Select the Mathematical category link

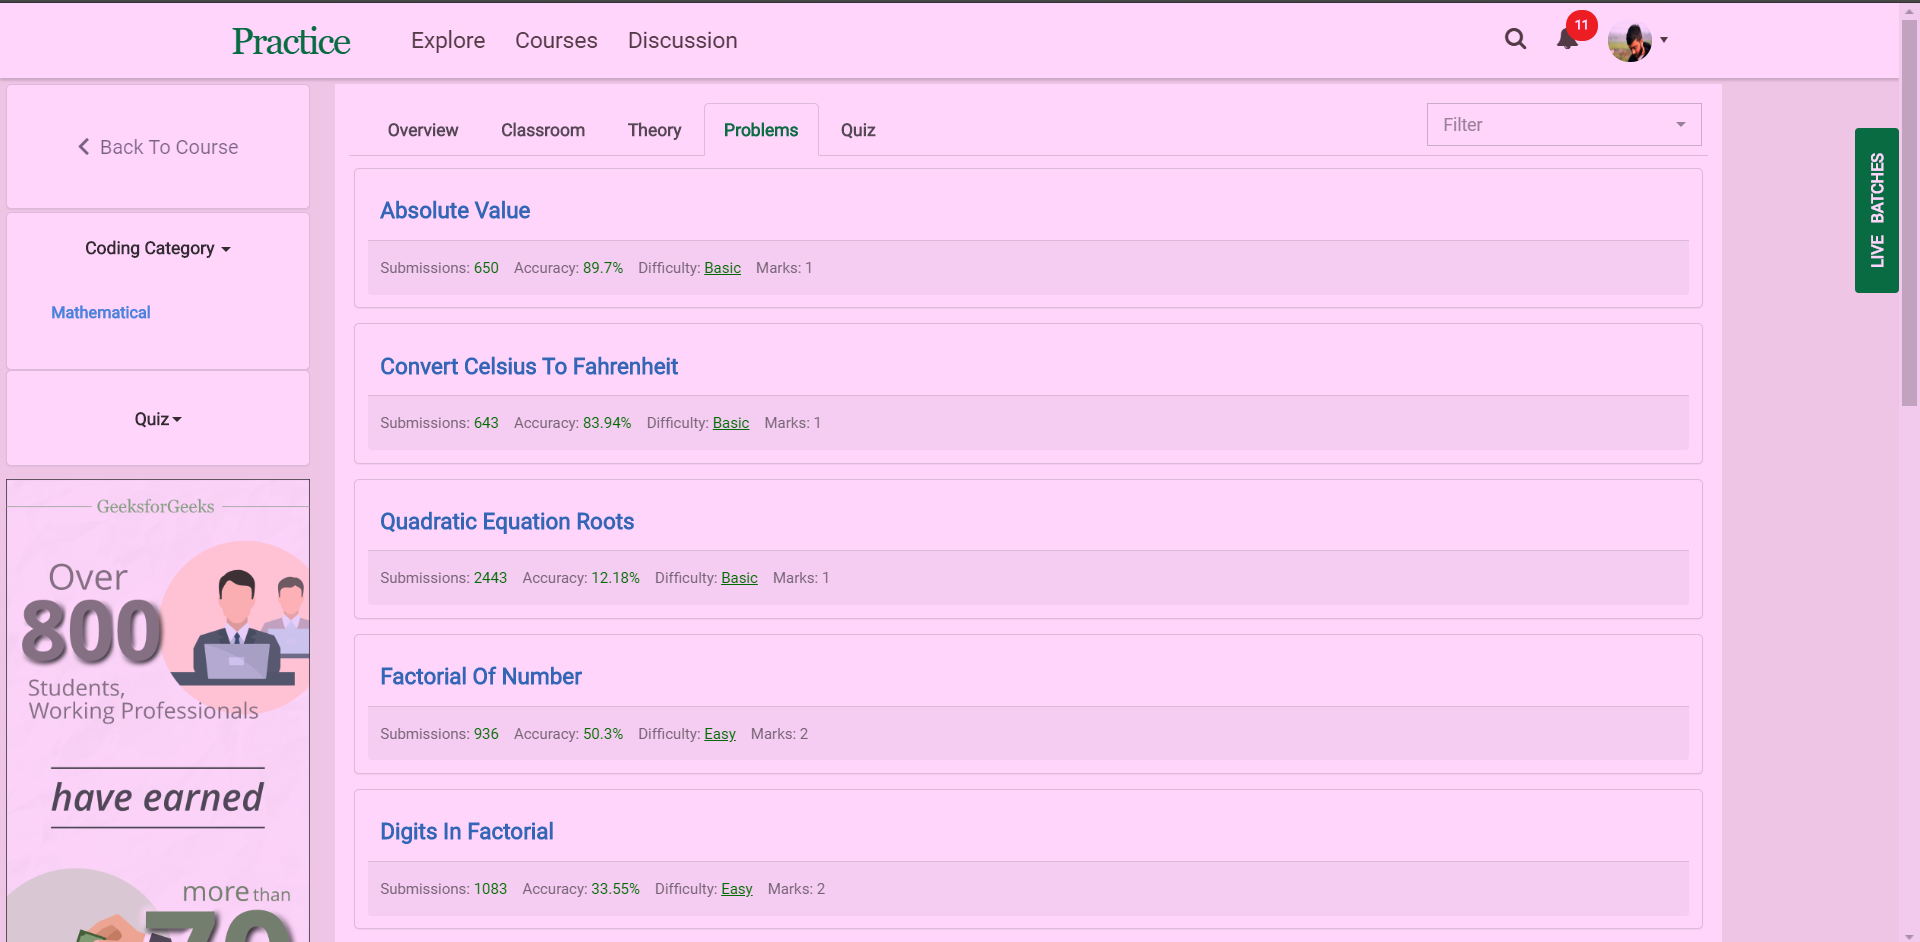[x=101, y=313]
